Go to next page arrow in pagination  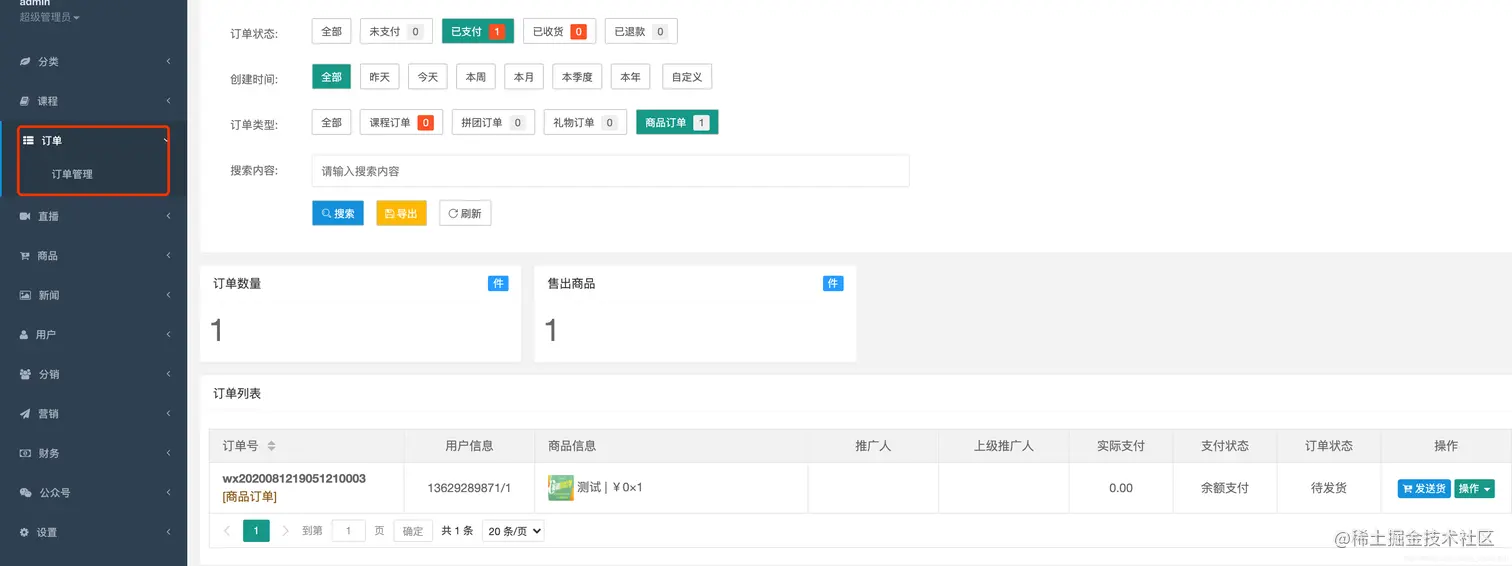pos(286,531)
